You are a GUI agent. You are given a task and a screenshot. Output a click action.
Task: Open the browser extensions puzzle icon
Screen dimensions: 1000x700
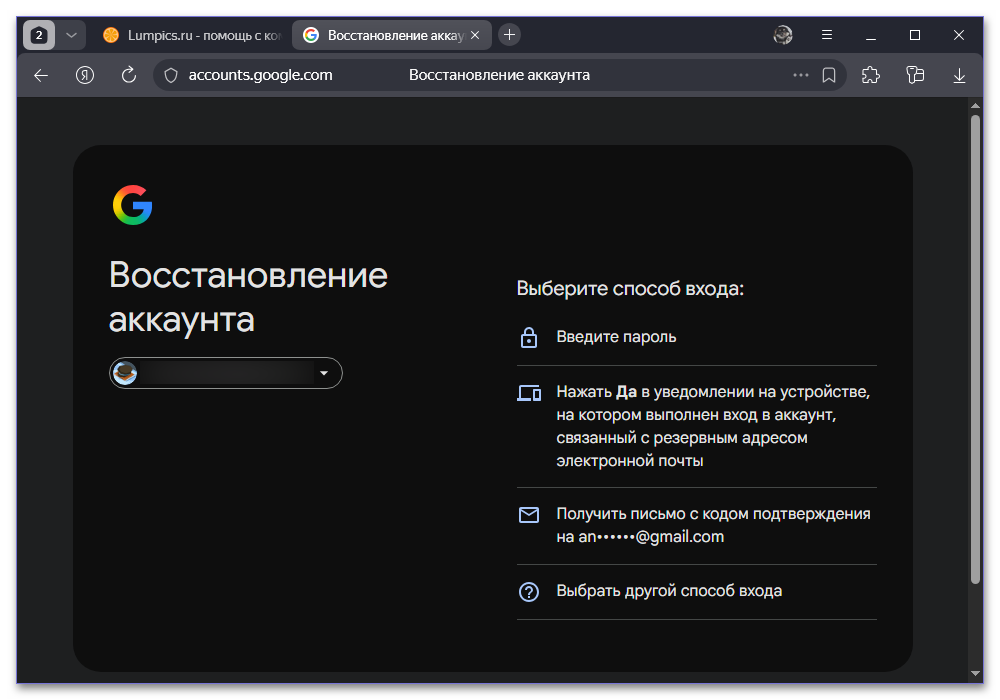[x=871, y=75]
